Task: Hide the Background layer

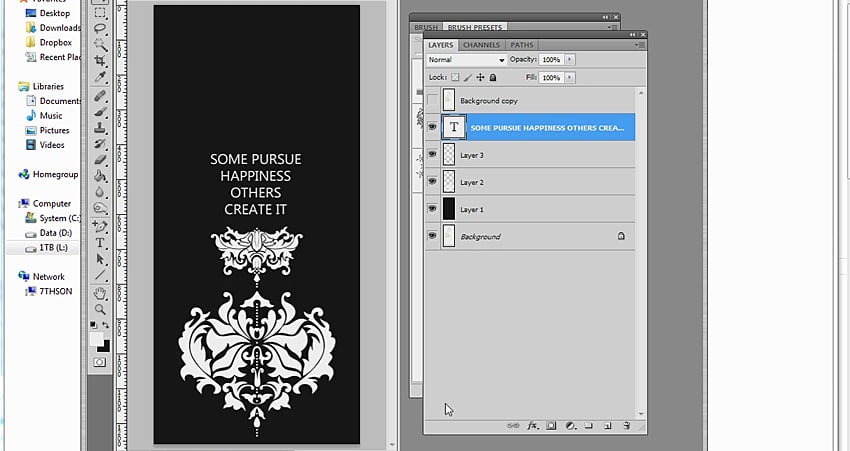Action: pos(432,236)
